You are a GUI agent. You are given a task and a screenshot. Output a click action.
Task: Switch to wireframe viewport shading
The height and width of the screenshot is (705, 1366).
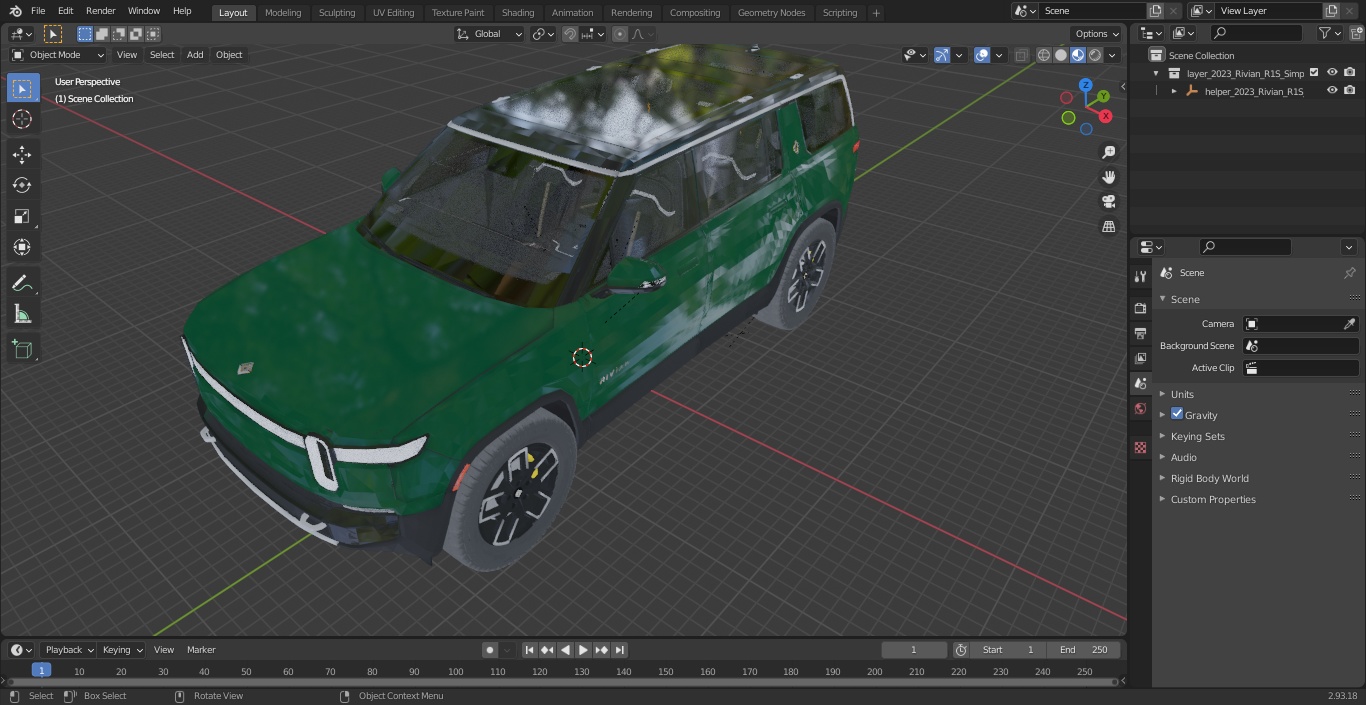pyautogui.click(x=1044, y=55)
